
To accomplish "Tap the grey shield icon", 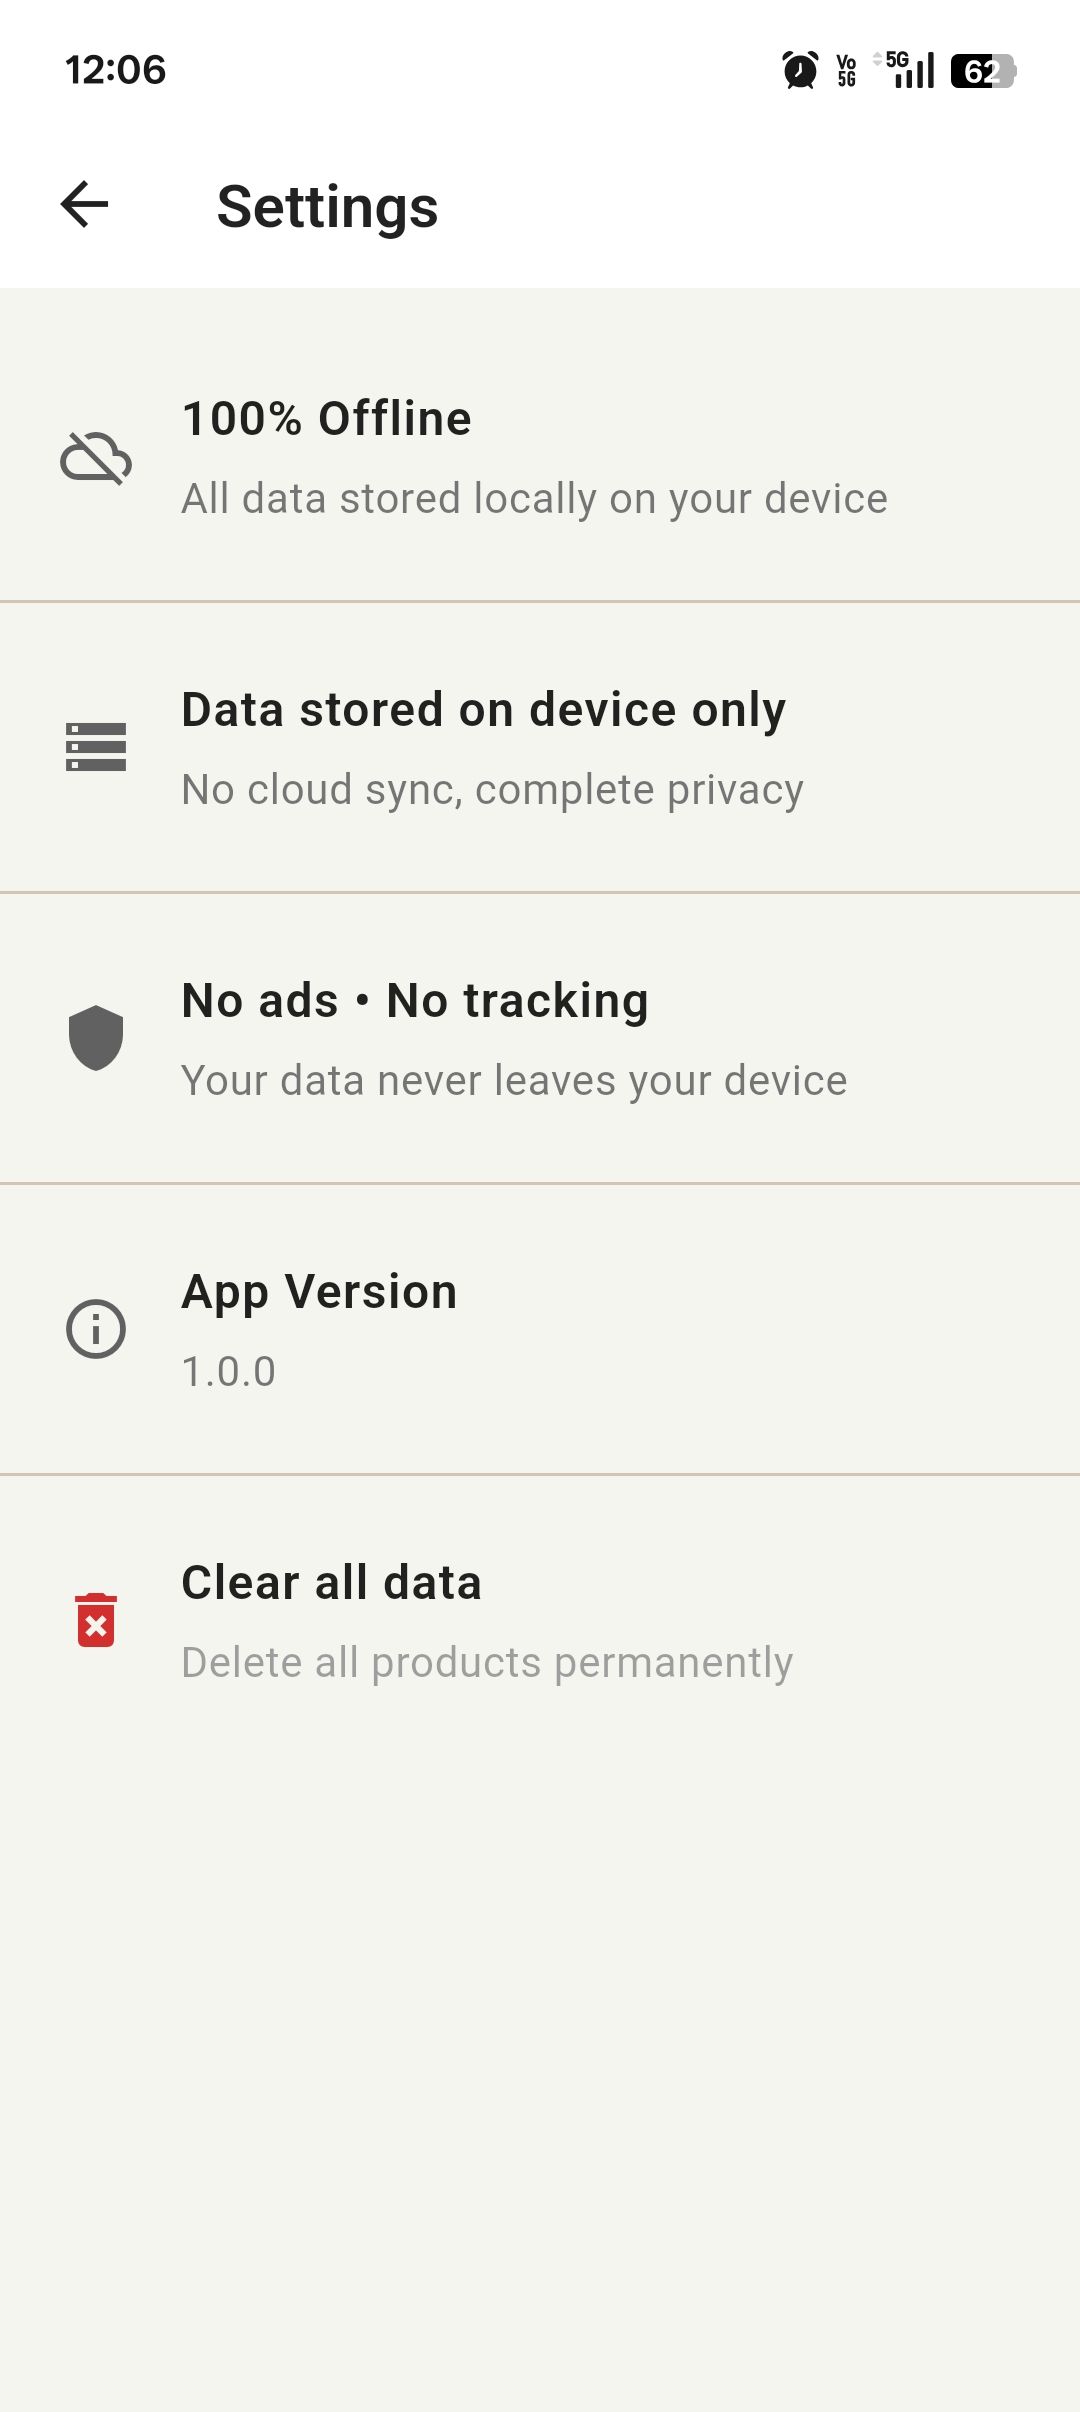I will click(96, 1037).
